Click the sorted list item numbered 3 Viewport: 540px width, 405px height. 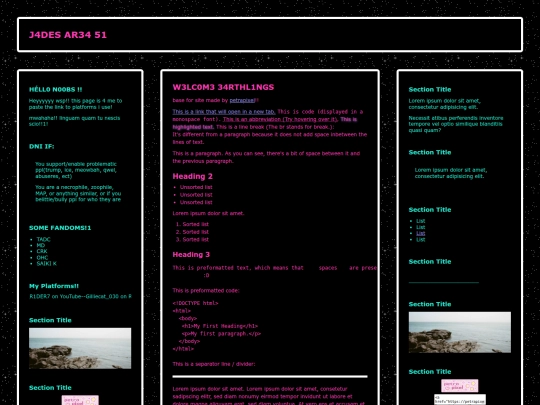pyautogui.click(x=196, y=240)
